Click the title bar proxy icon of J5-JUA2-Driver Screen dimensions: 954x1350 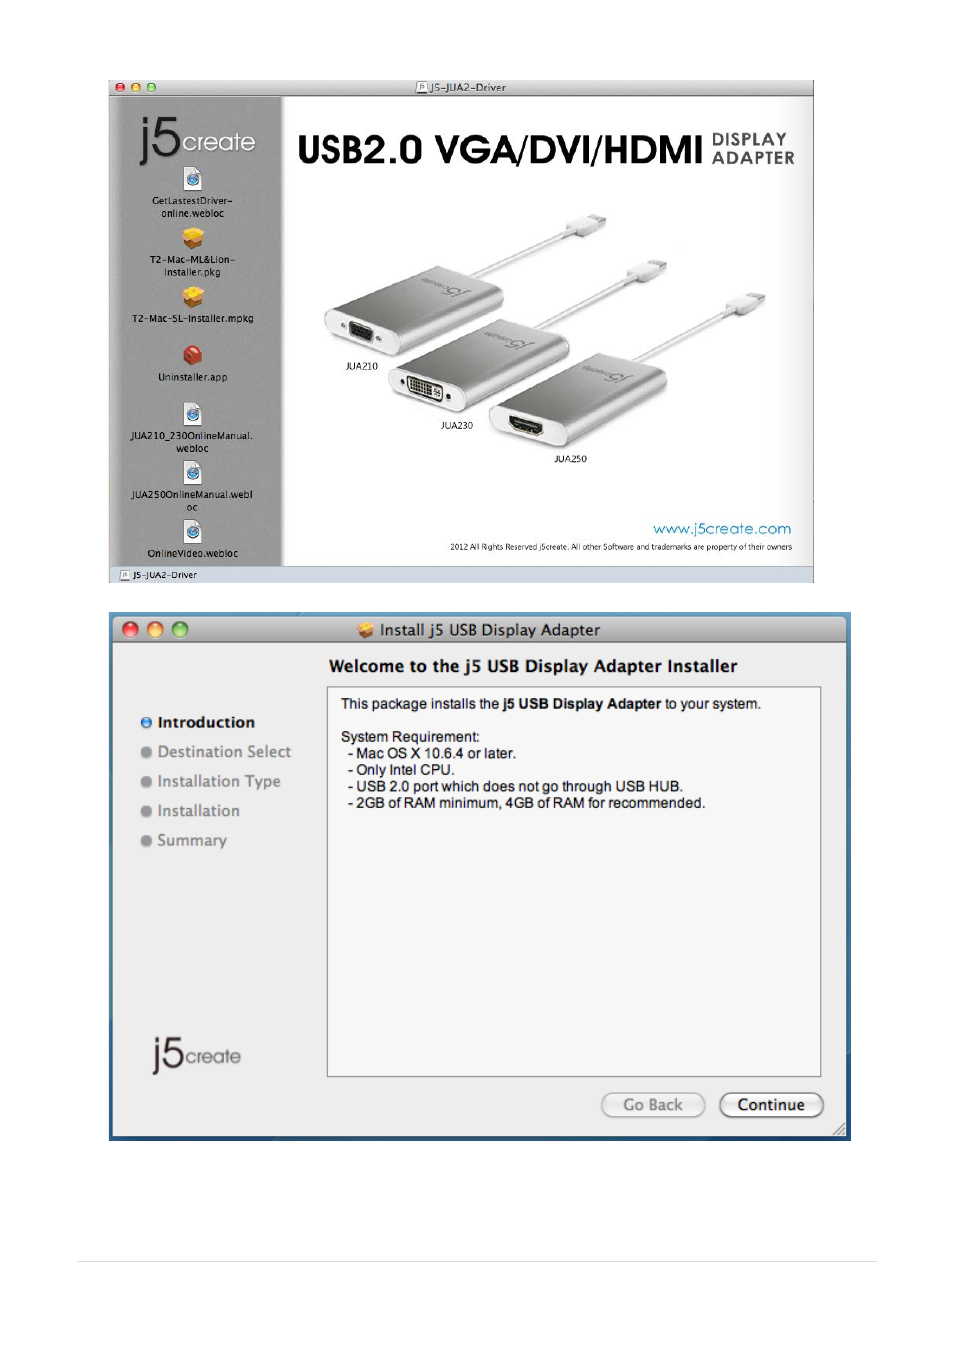pyautogui.click(x=422, y=88)
